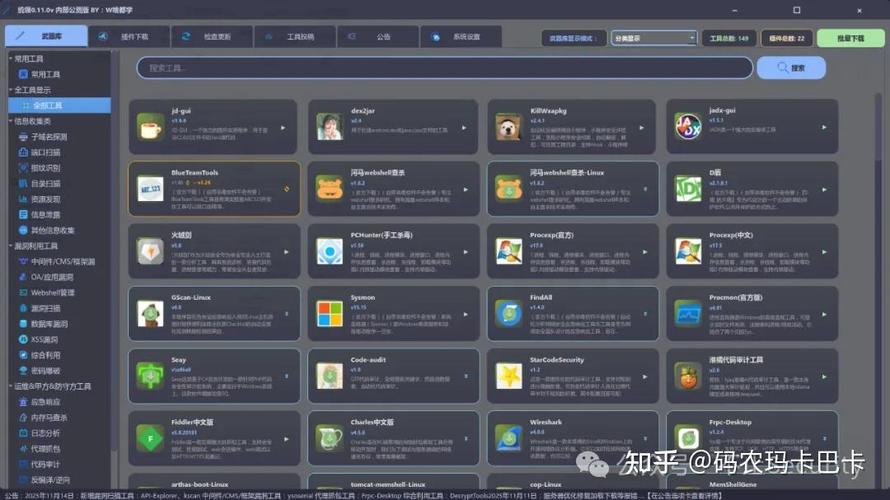The width and height of the screenshot is (890, 500).
Task: Click the 搜索 search button
Action: point(791,68)
